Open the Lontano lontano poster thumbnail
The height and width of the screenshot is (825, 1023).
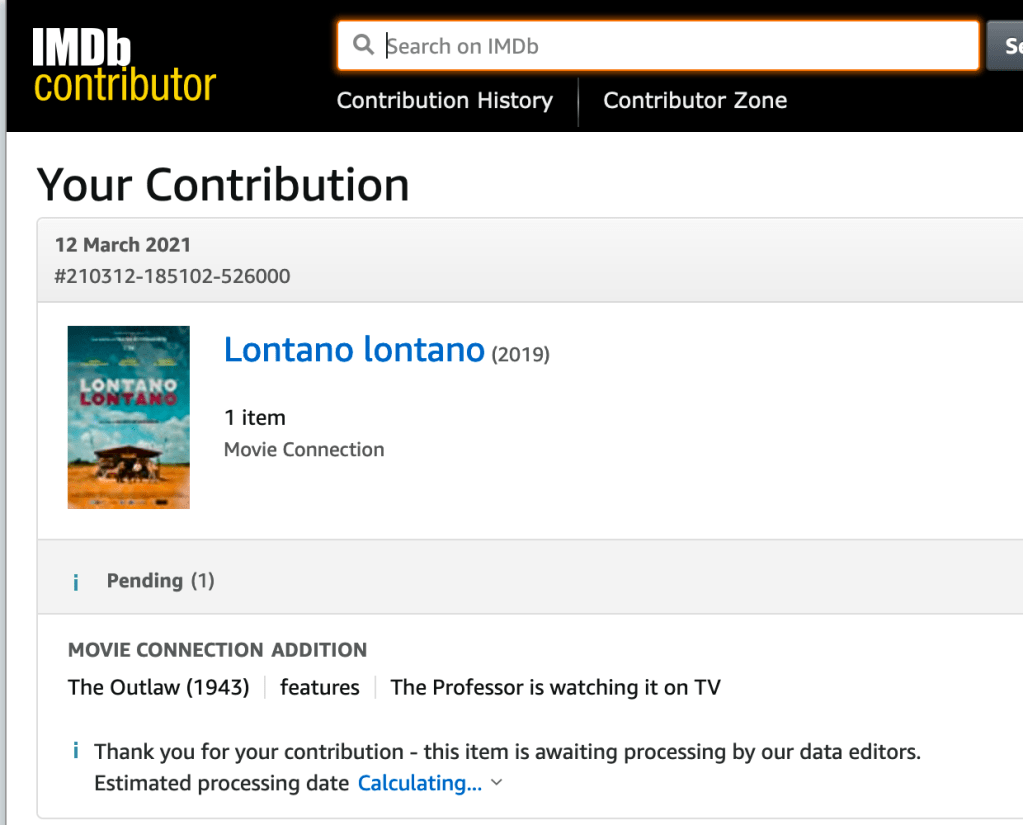click(128, 417)
